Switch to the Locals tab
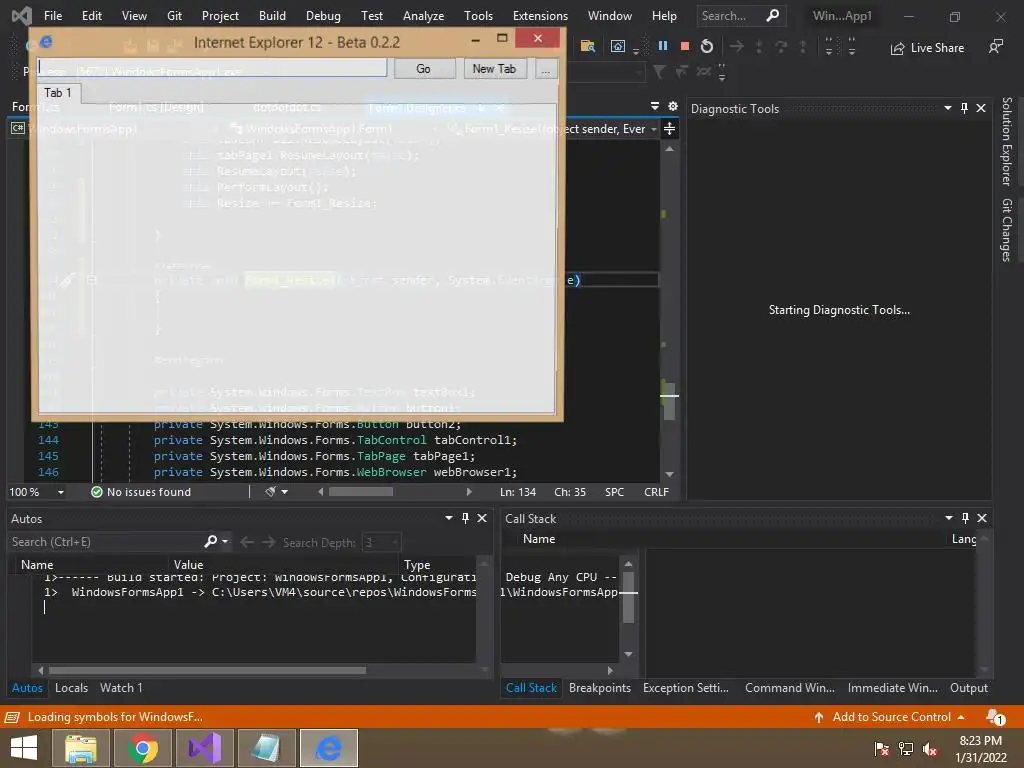This screenshot has height=768, width=1024. pyautogui.click(x=71, y=688)
